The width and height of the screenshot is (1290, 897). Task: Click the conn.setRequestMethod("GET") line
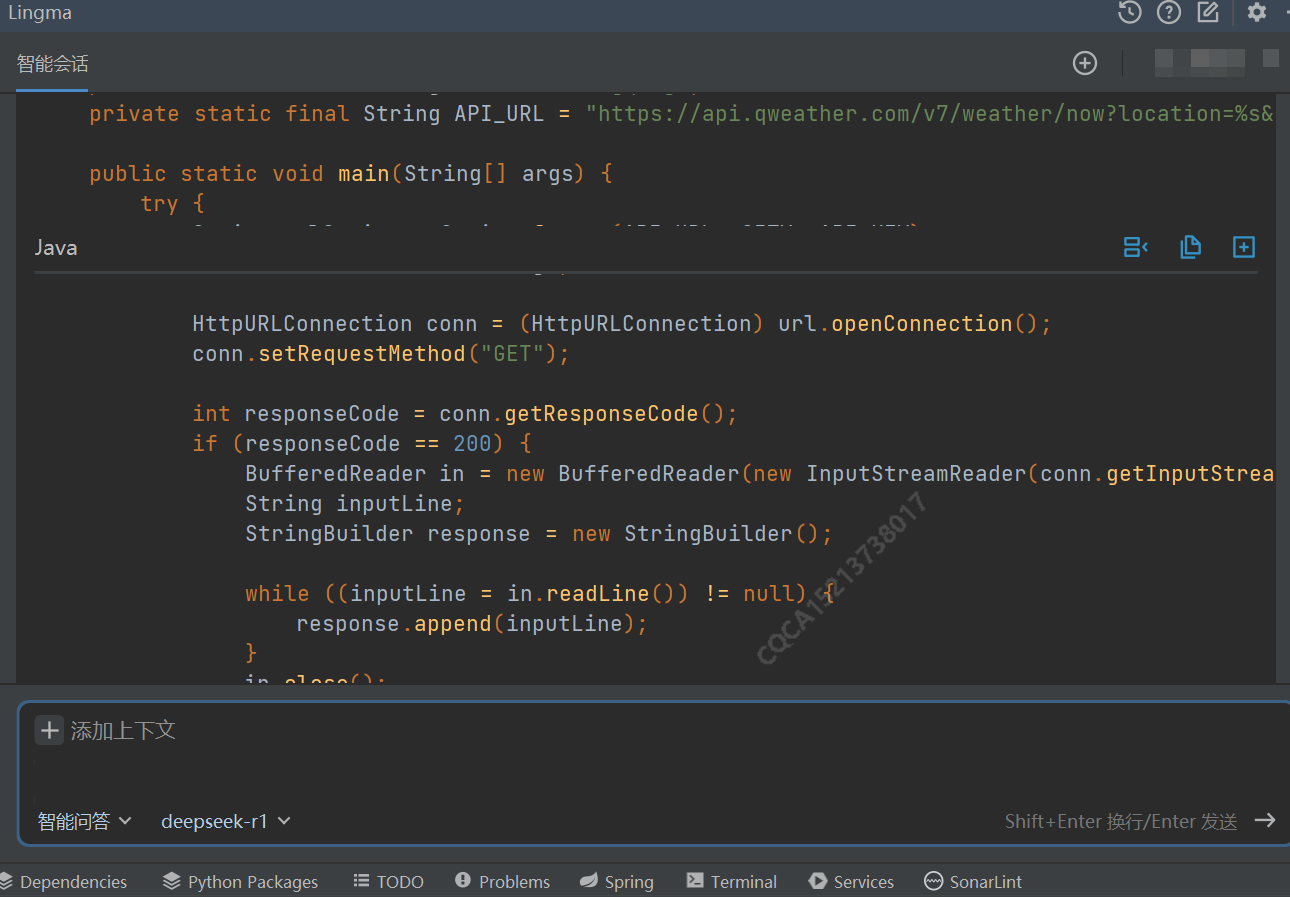(381, 354)
